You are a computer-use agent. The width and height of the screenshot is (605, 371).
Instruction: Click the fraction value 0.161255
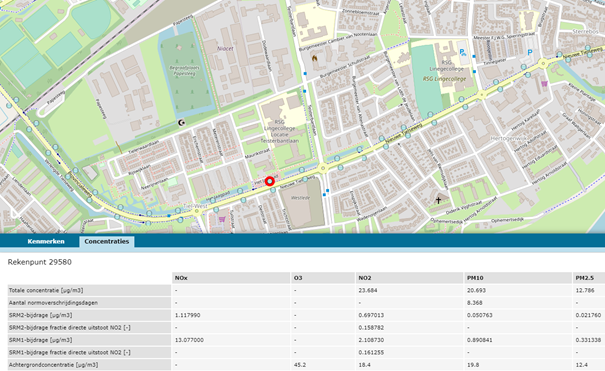click(371, 352)
